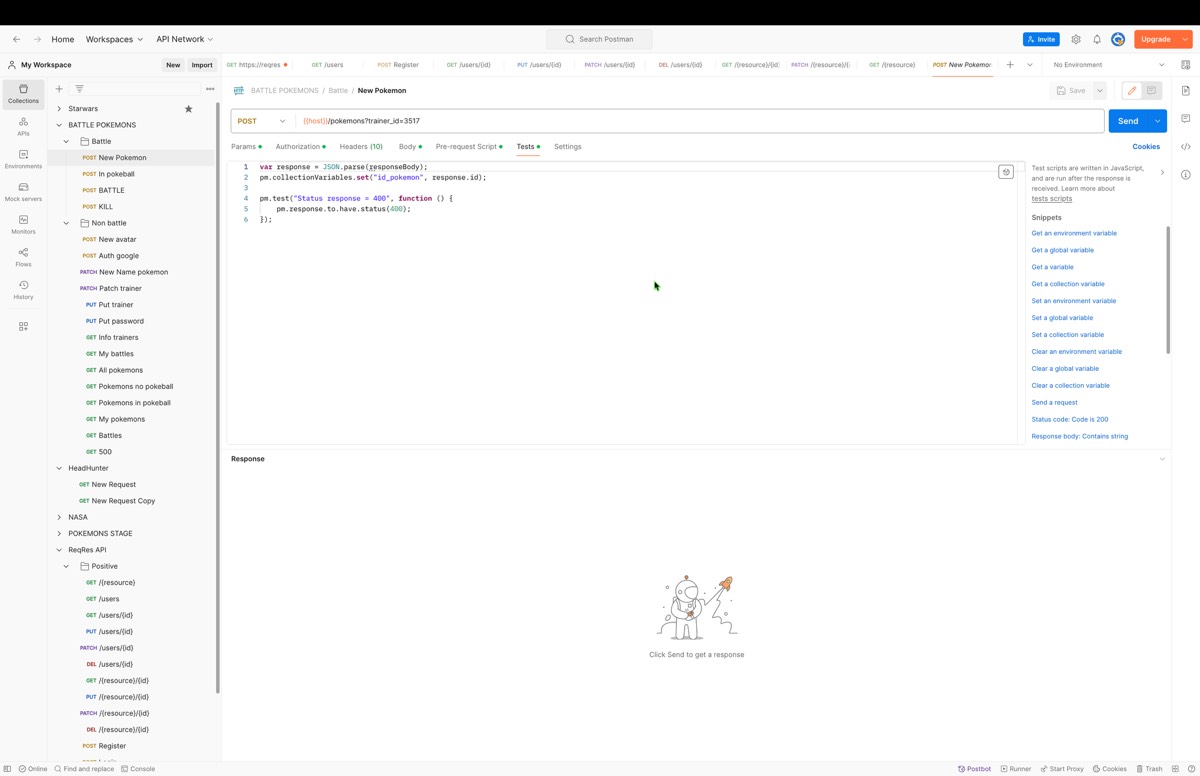Viewport: 1200px width, 776px height.
Task: Click the back navigation arrow
Action: tap(16, 39)
